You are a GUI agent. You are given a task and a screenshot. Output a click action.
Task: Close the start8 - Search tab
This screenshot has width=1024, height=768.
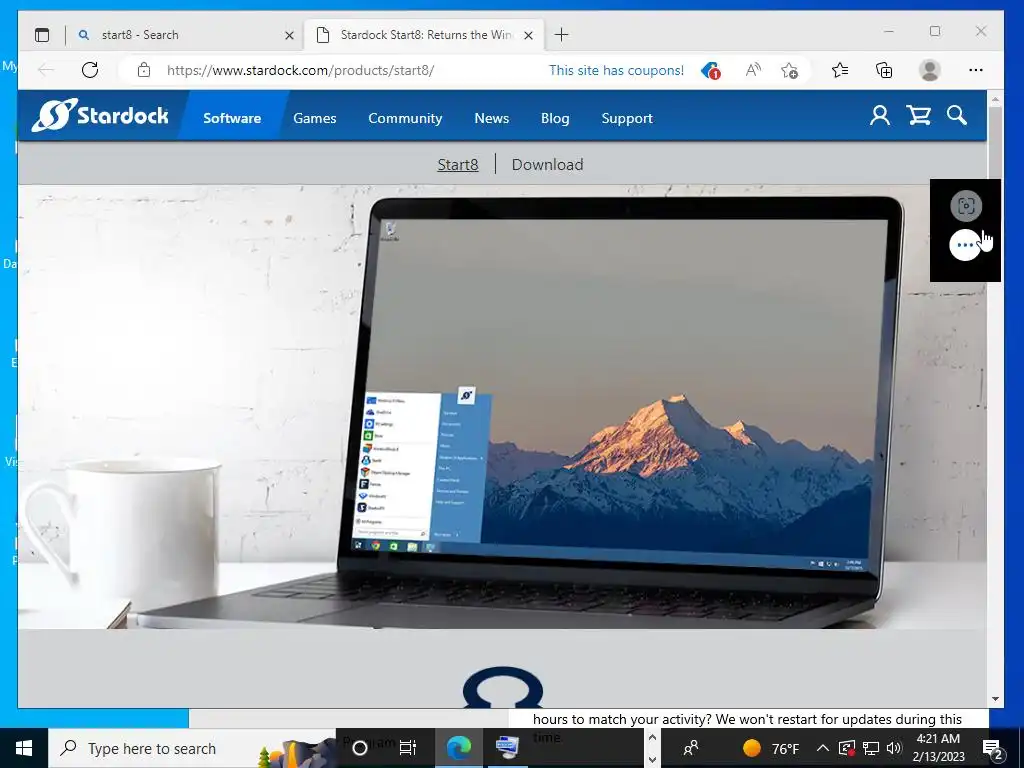click(x=289, y=35)
